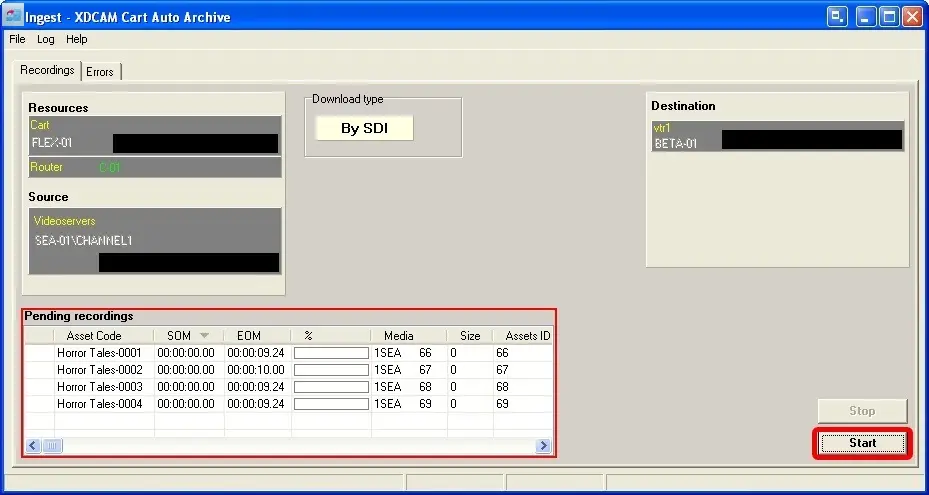929x495 pixels.
Task: Click the Ingest application icon in title bar
Action: pyautogui.click(x=13, y=17)
